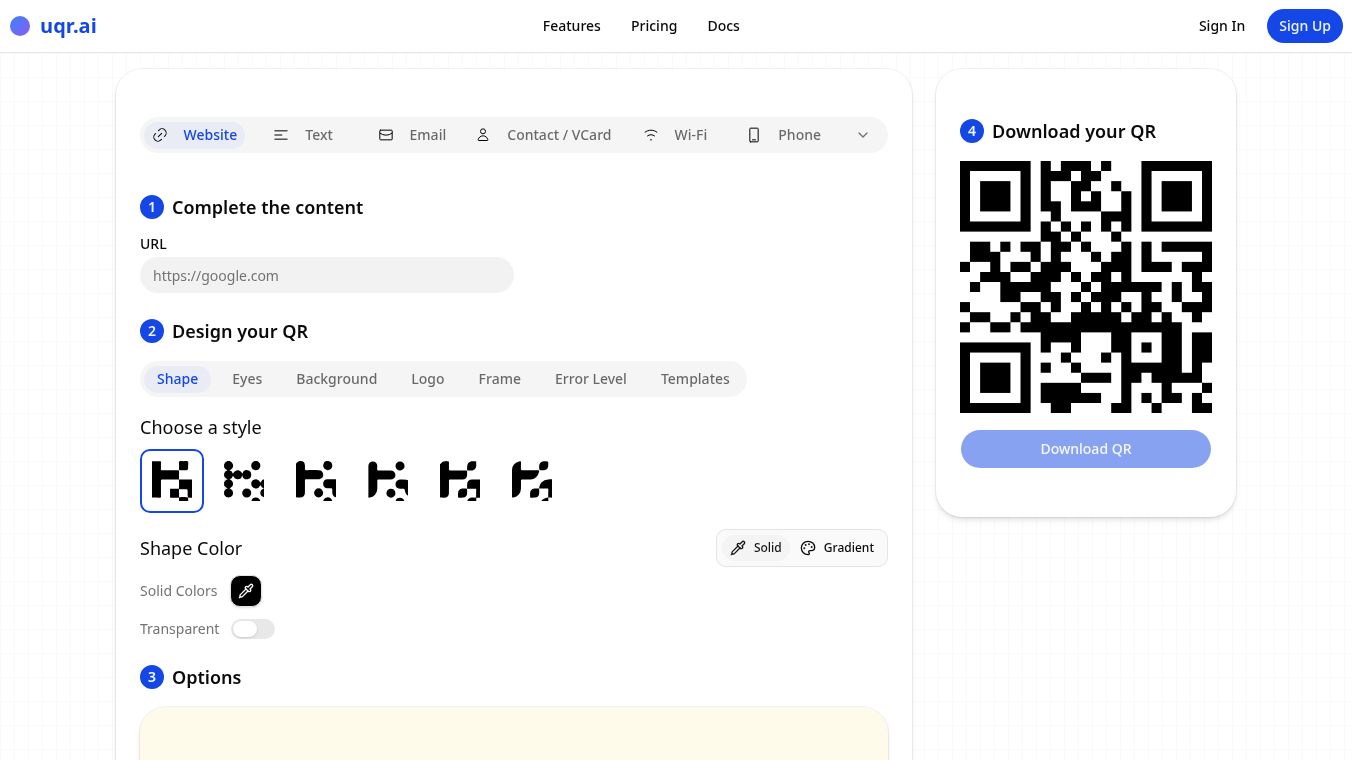1352x760 pixels.
Task: Select the Website link icon
Action: (160, 135)
